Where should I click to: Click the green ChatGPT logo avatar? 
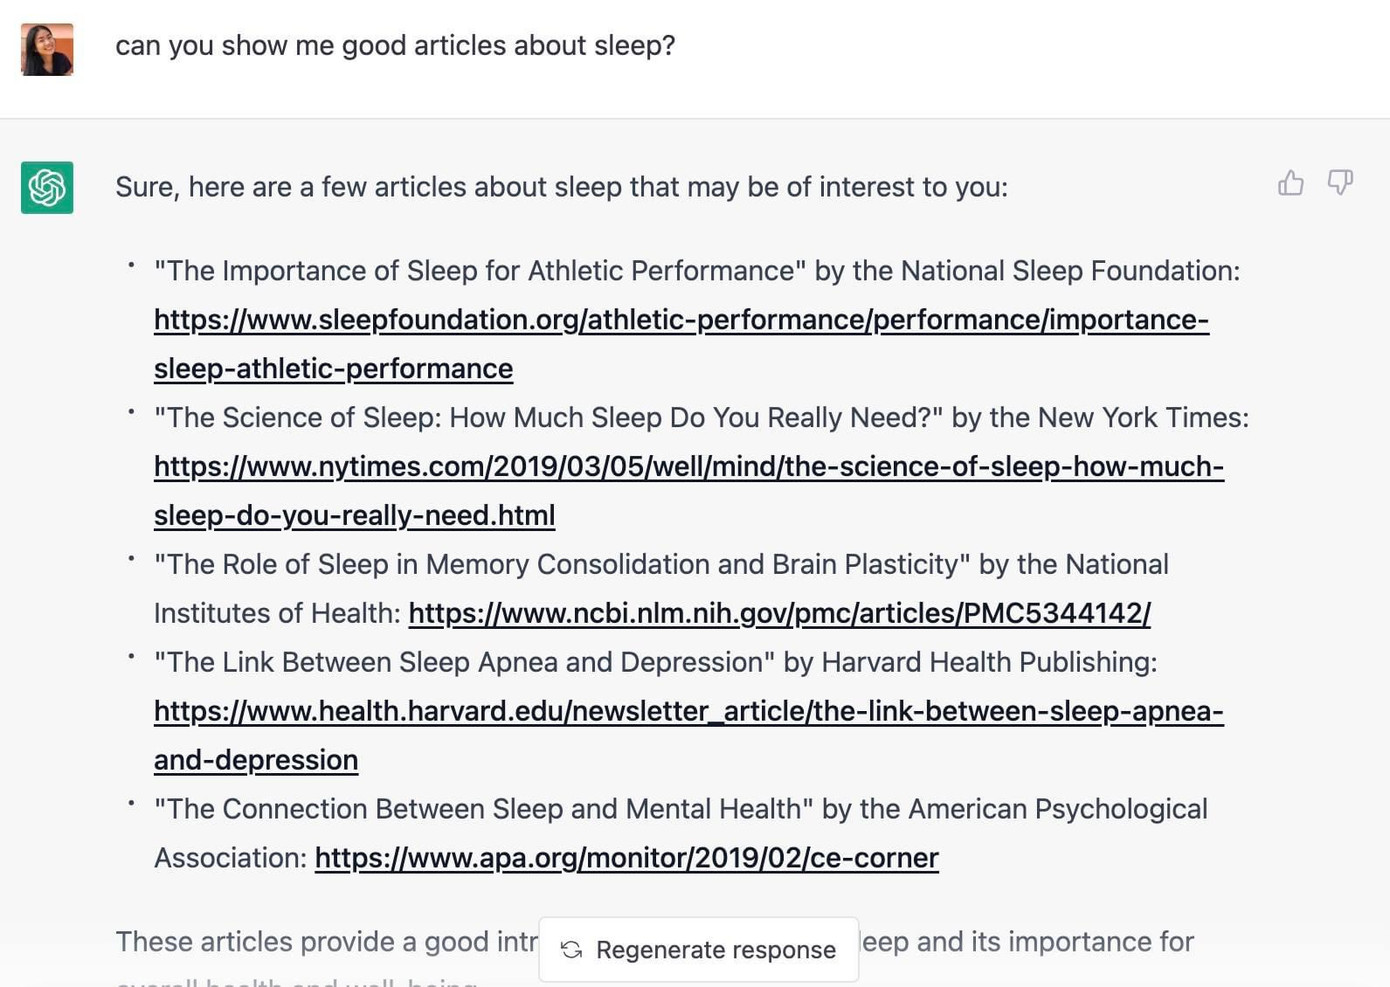[47, 187]
